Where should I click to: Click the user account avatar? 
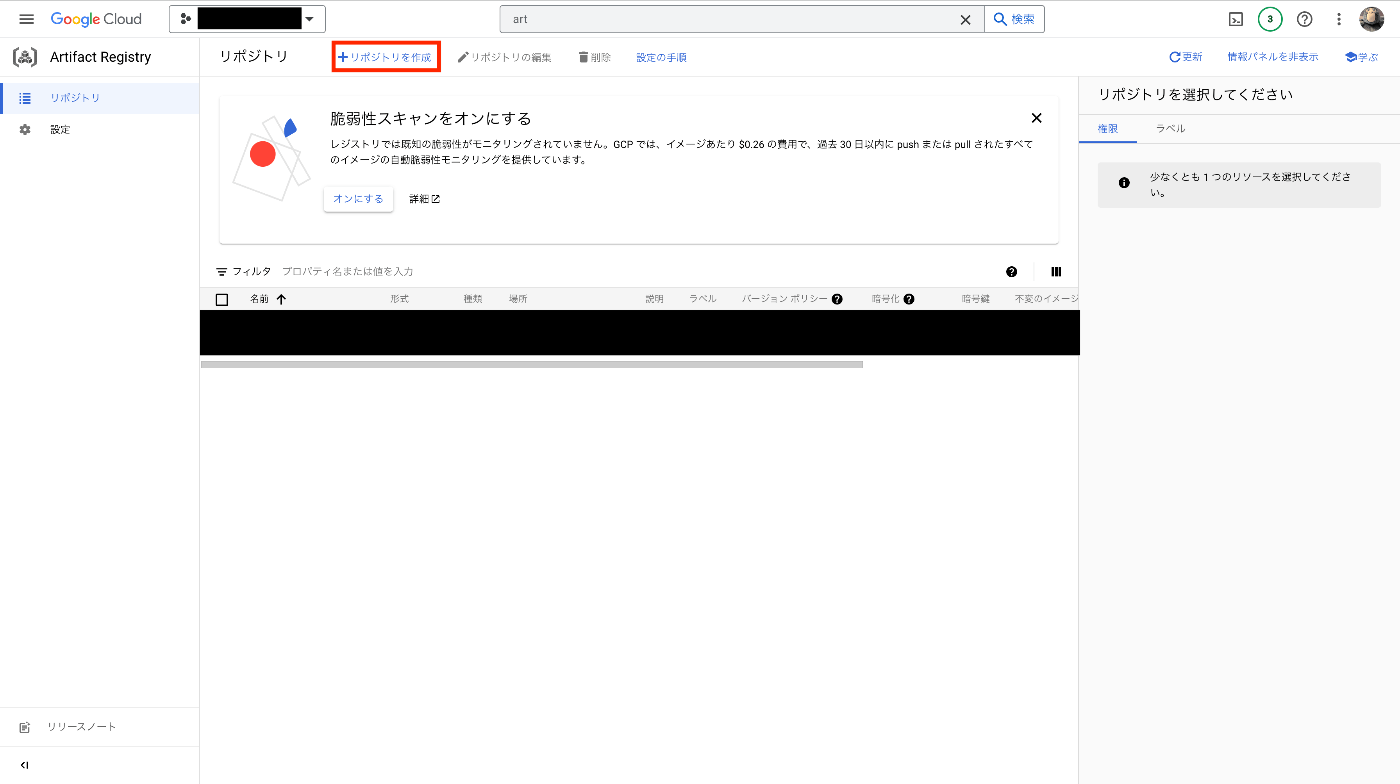[x=1371, y=19]
